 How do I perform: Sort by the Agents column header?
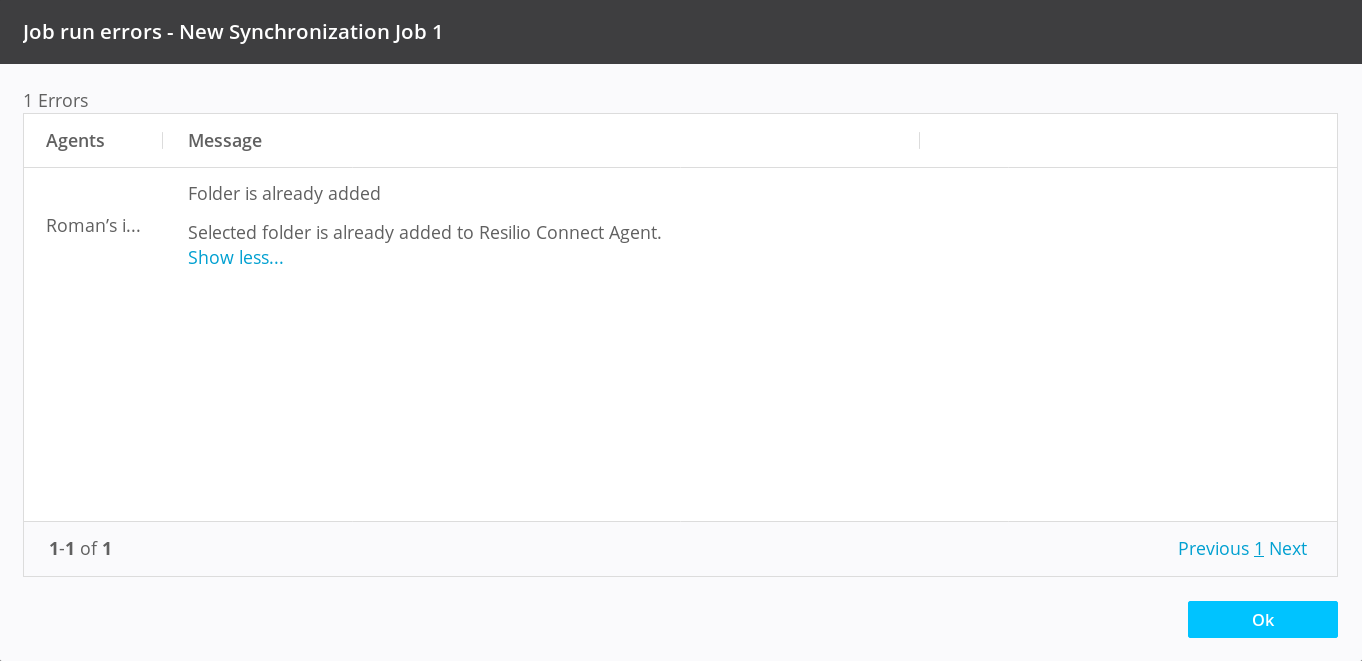[75, 141]
